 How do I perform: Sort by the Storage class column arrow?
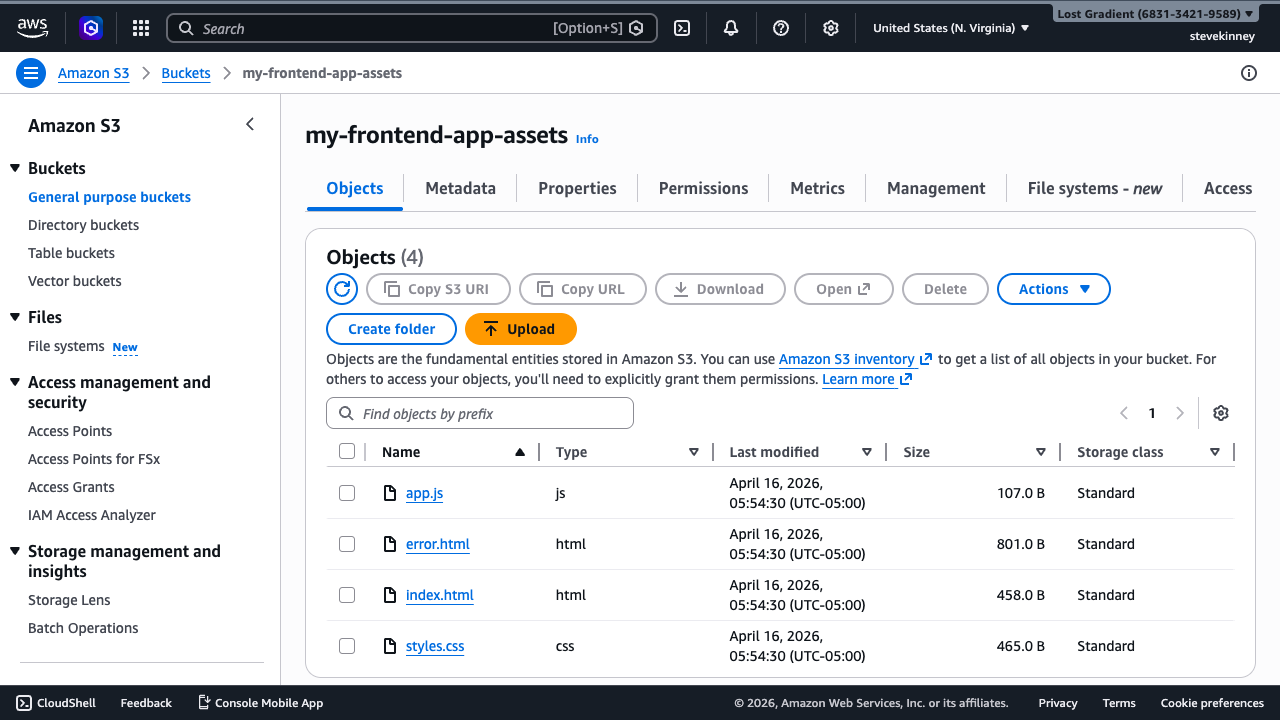(x=1215, y=452)
